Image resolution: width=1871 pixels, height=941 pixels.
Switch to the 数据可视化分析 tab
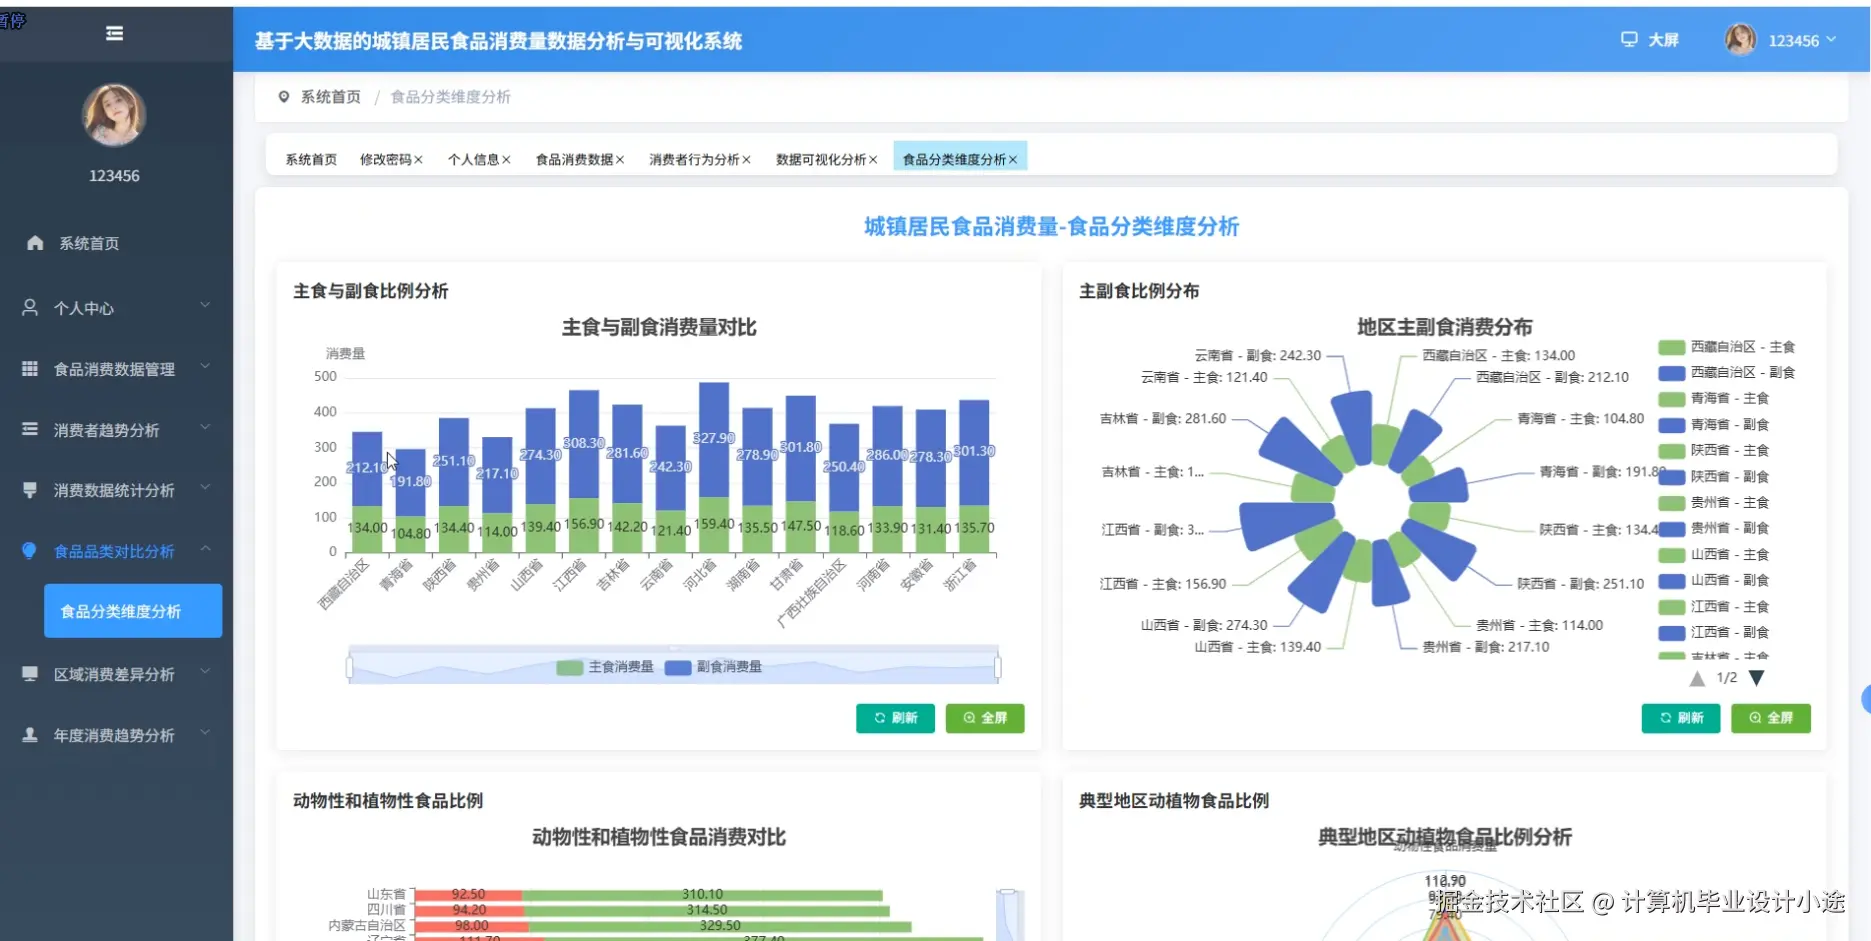pyautogui.click(x=820, y=160)
